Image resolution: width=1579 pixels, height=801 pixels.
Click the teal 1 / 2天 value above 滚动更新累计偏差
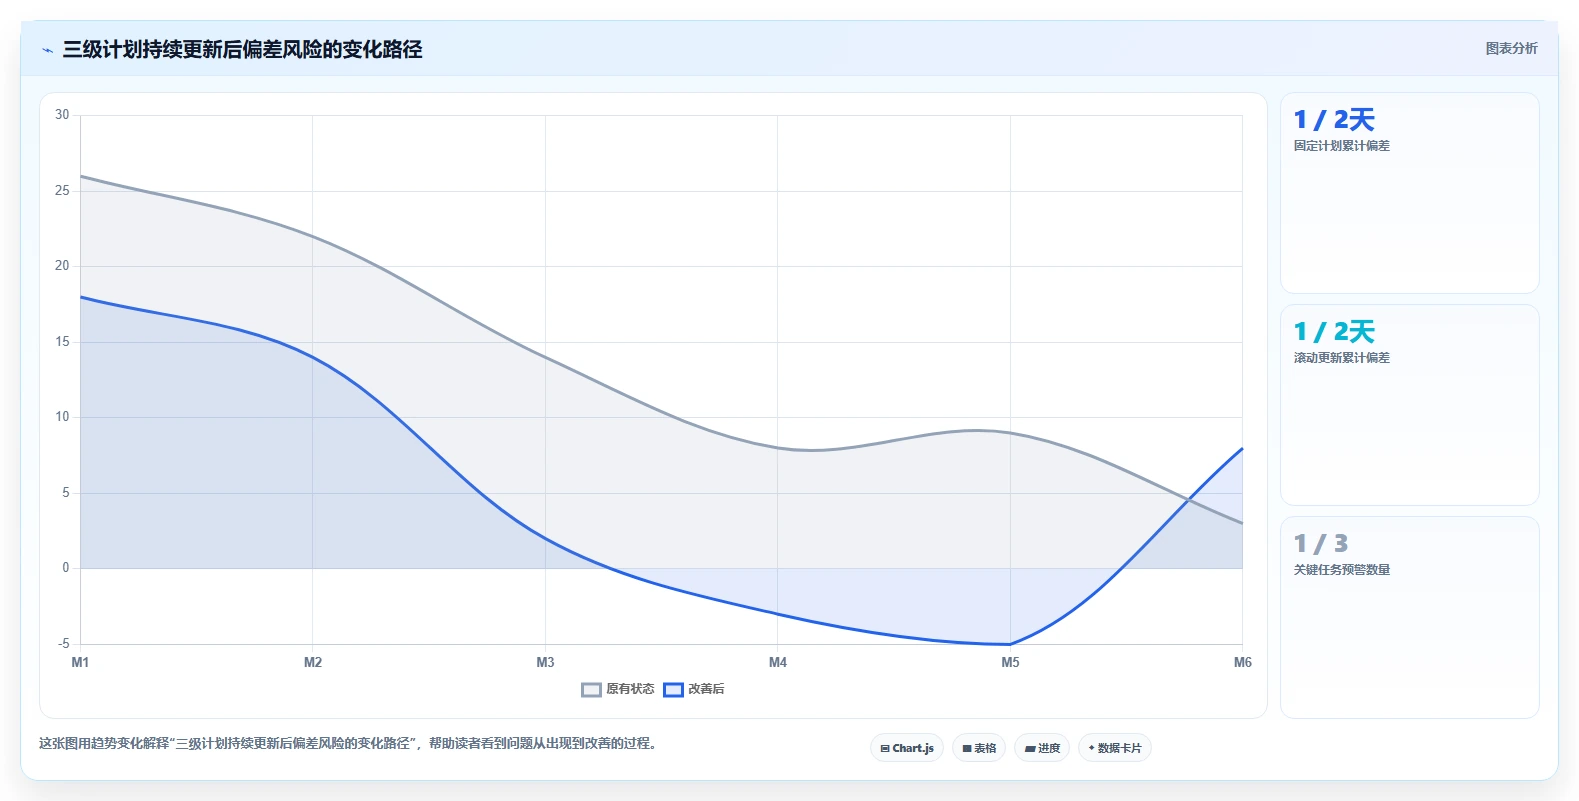click(1334, 332)
